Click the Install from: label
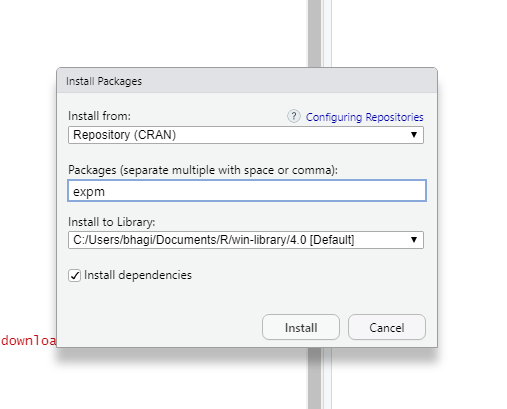 click(99, 116)
